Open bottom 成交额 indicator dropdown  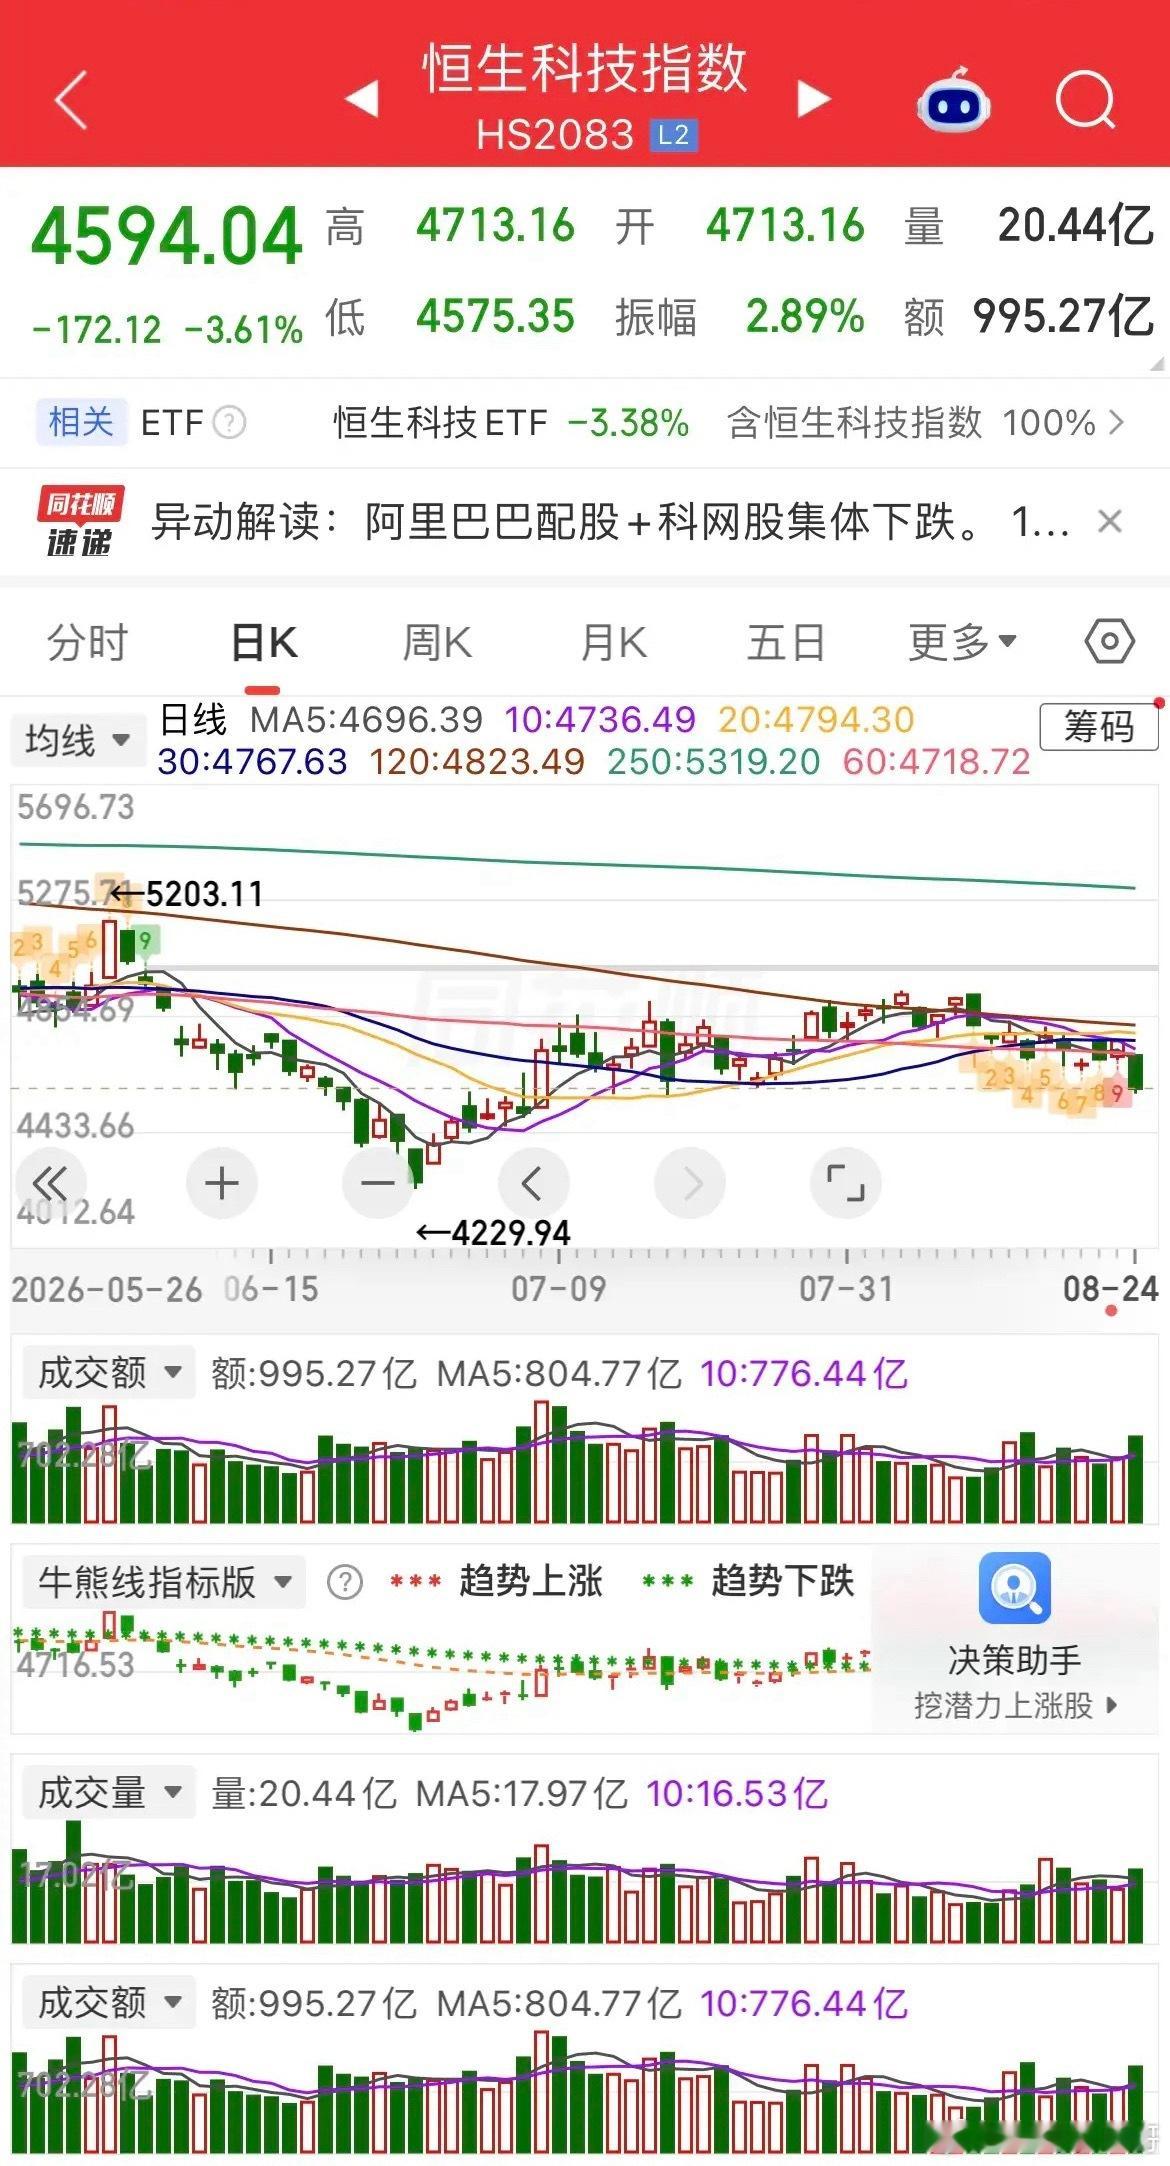point(108,2002)
